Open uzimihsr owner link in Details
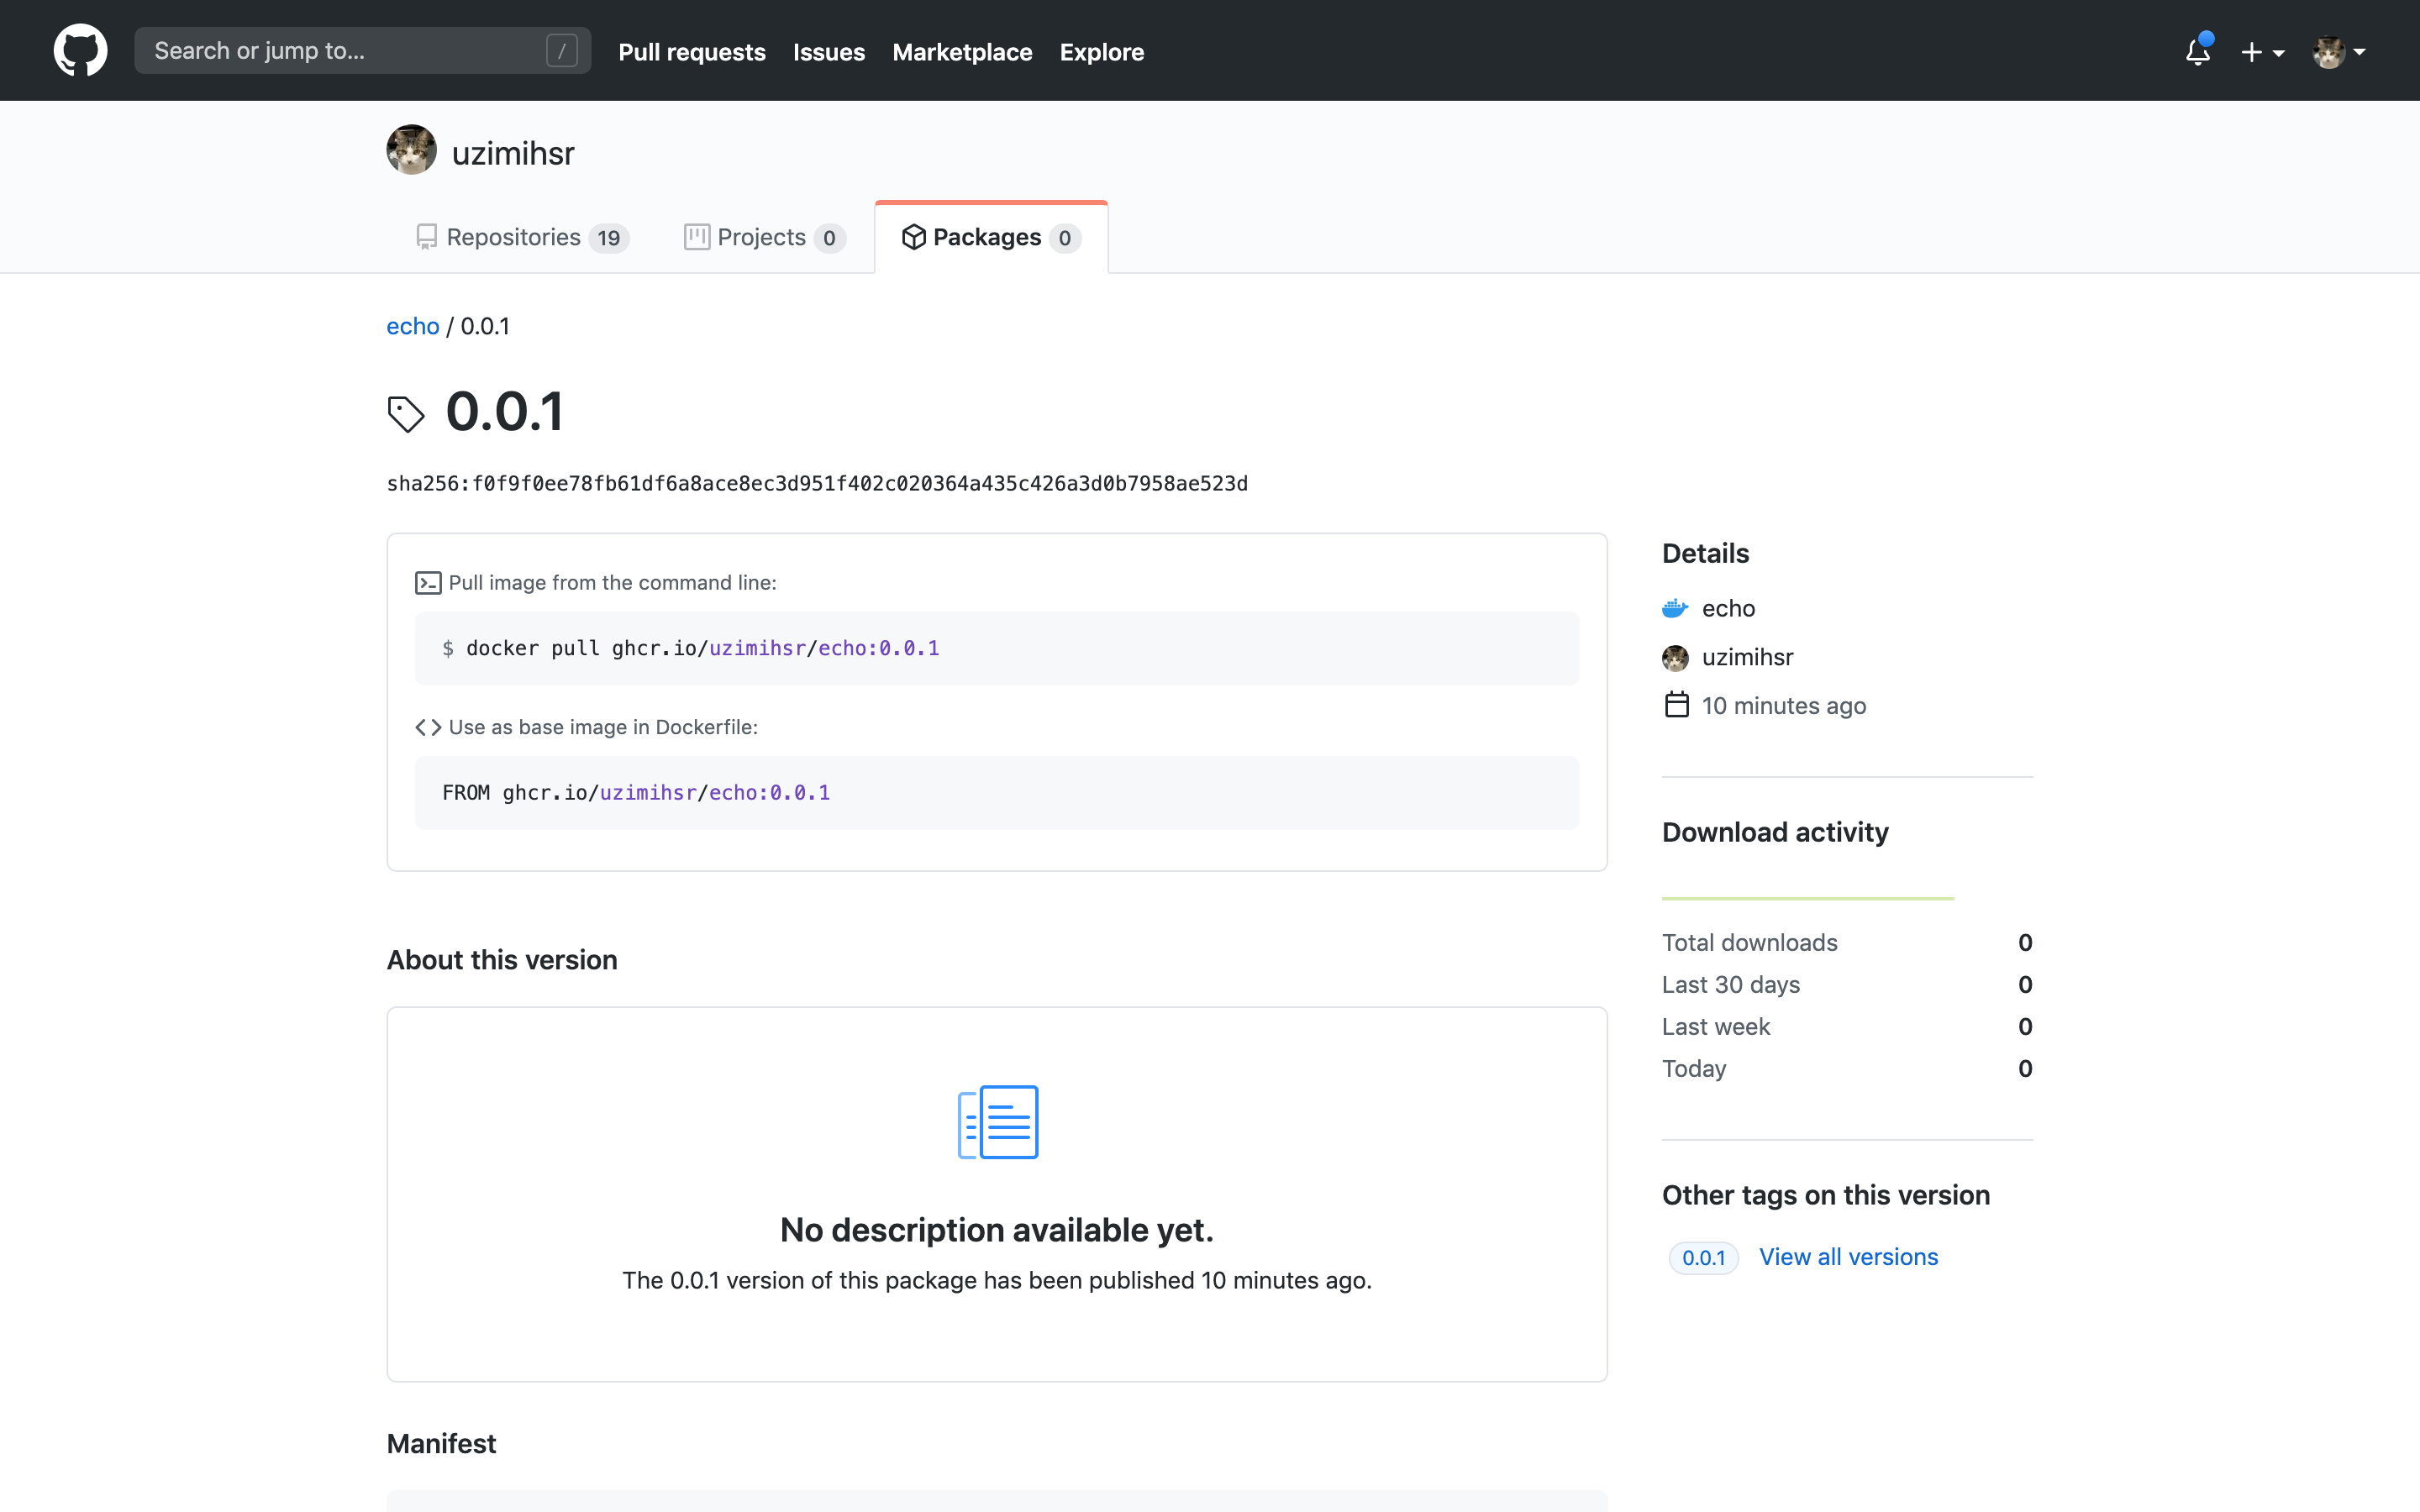The height and width of the screenshot is (1512, 2420). pos(1747,657)
